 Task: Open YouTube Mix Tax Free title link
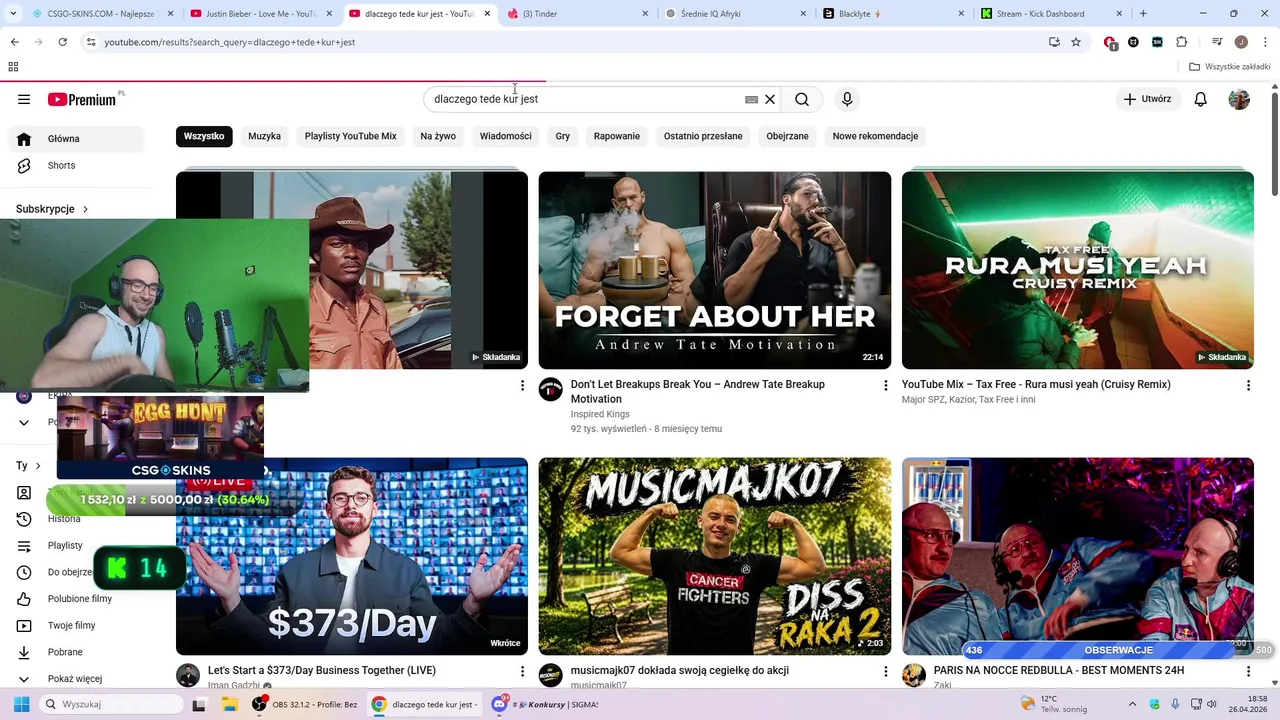[x=1036, y=384]
